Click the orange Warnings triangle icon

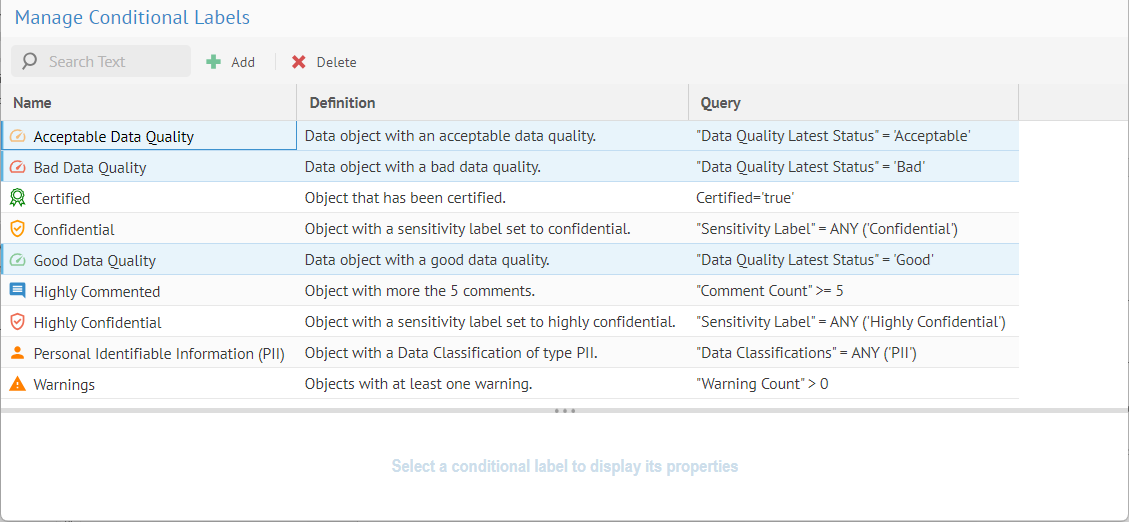17,384
